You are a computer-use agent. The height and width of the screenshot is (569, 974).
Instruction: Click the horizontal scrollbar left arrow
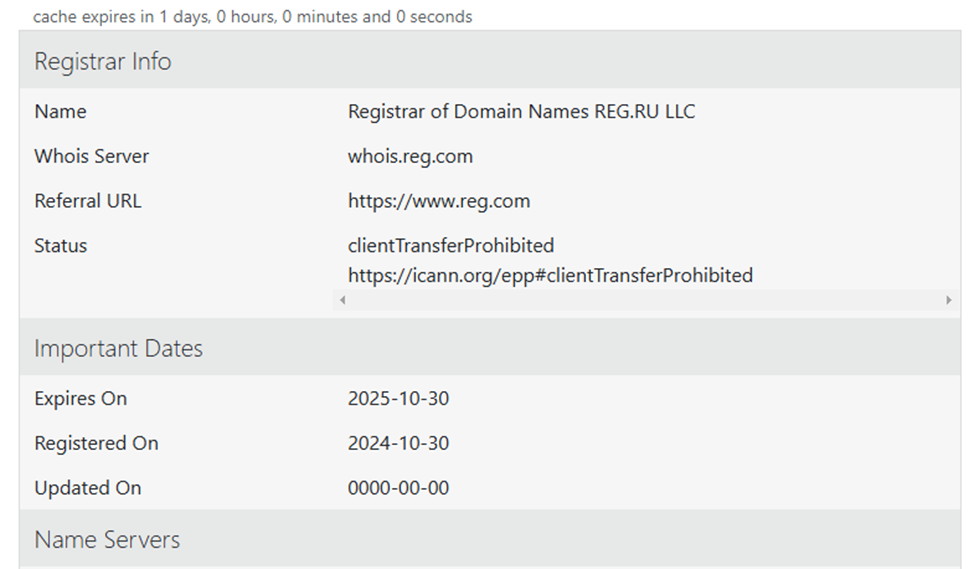[342, 300]
